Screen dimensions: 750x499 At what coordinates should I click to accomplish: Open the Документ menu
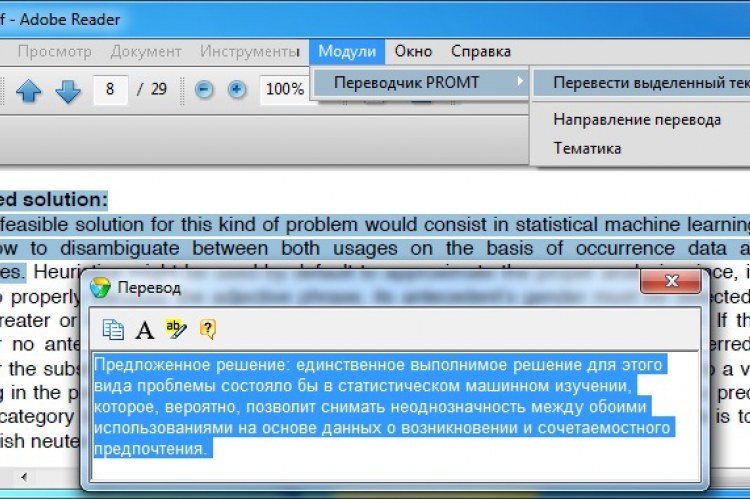coord(146,52)
